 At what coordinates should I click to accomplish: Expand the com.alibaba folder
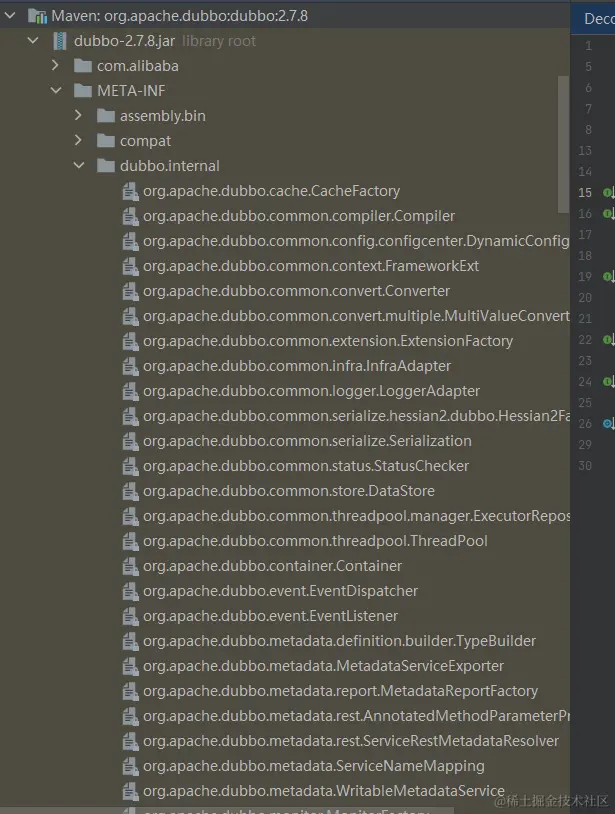coord(56,65)
